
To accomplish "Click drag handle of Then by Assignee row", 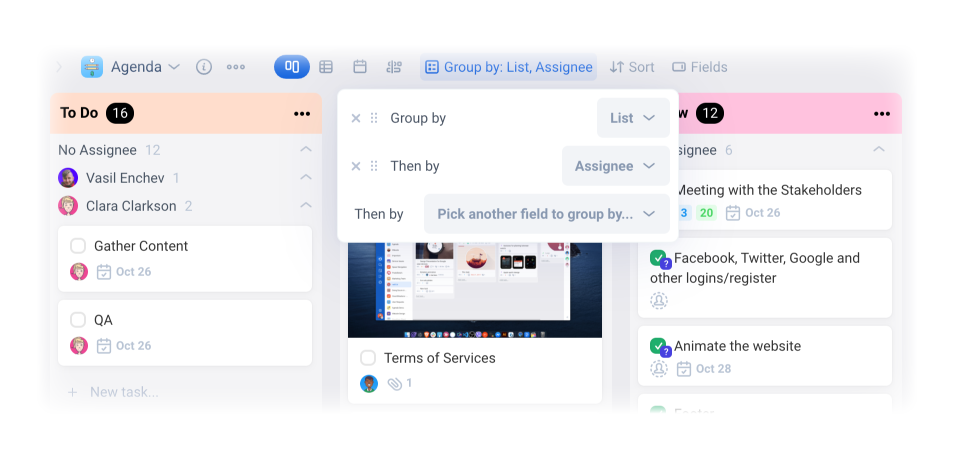I will (374, 166).
